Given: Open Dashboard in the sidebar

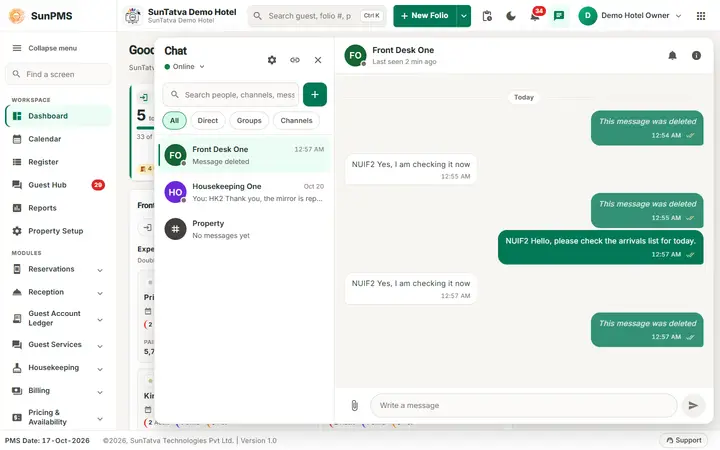Looking at the screenshot, I should [58, 116].
